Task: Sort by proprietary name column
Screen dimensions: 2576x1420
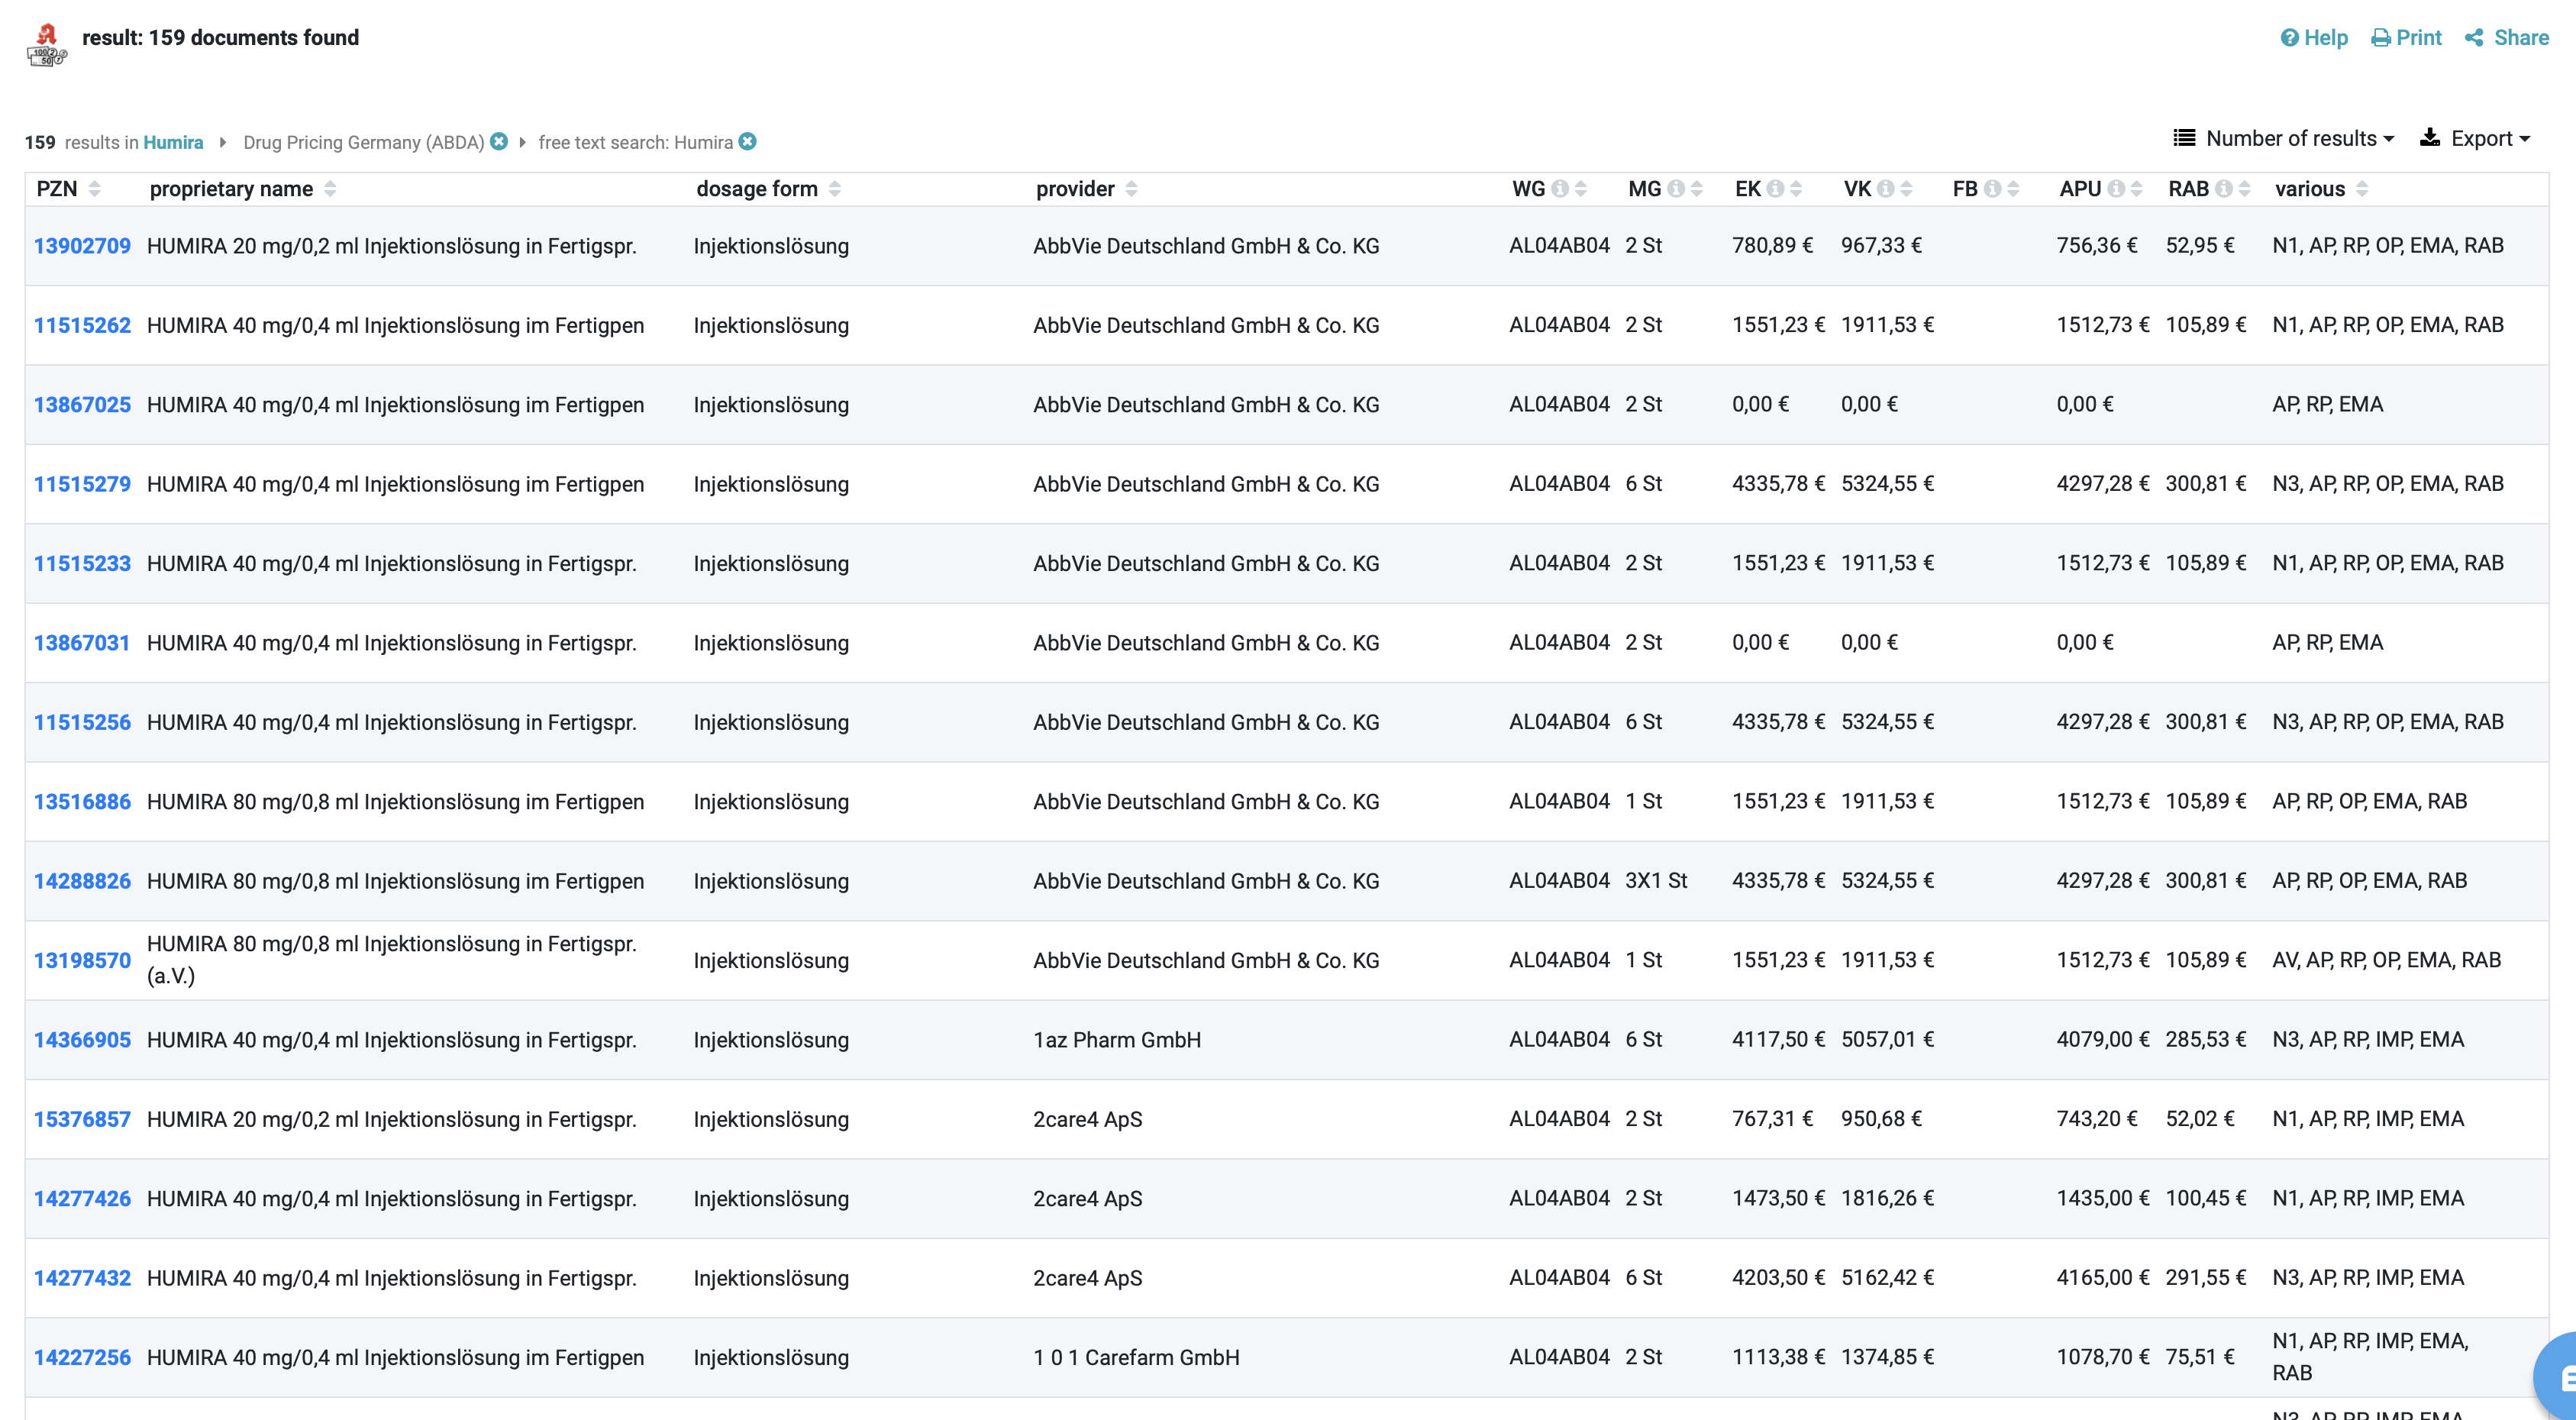Action: click(330, 189)
